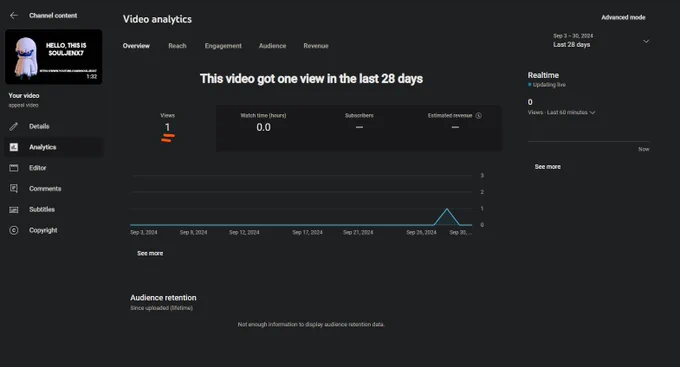Open the Channel content link
Viewport: 680px width, 367px height.
coord(53,16)
